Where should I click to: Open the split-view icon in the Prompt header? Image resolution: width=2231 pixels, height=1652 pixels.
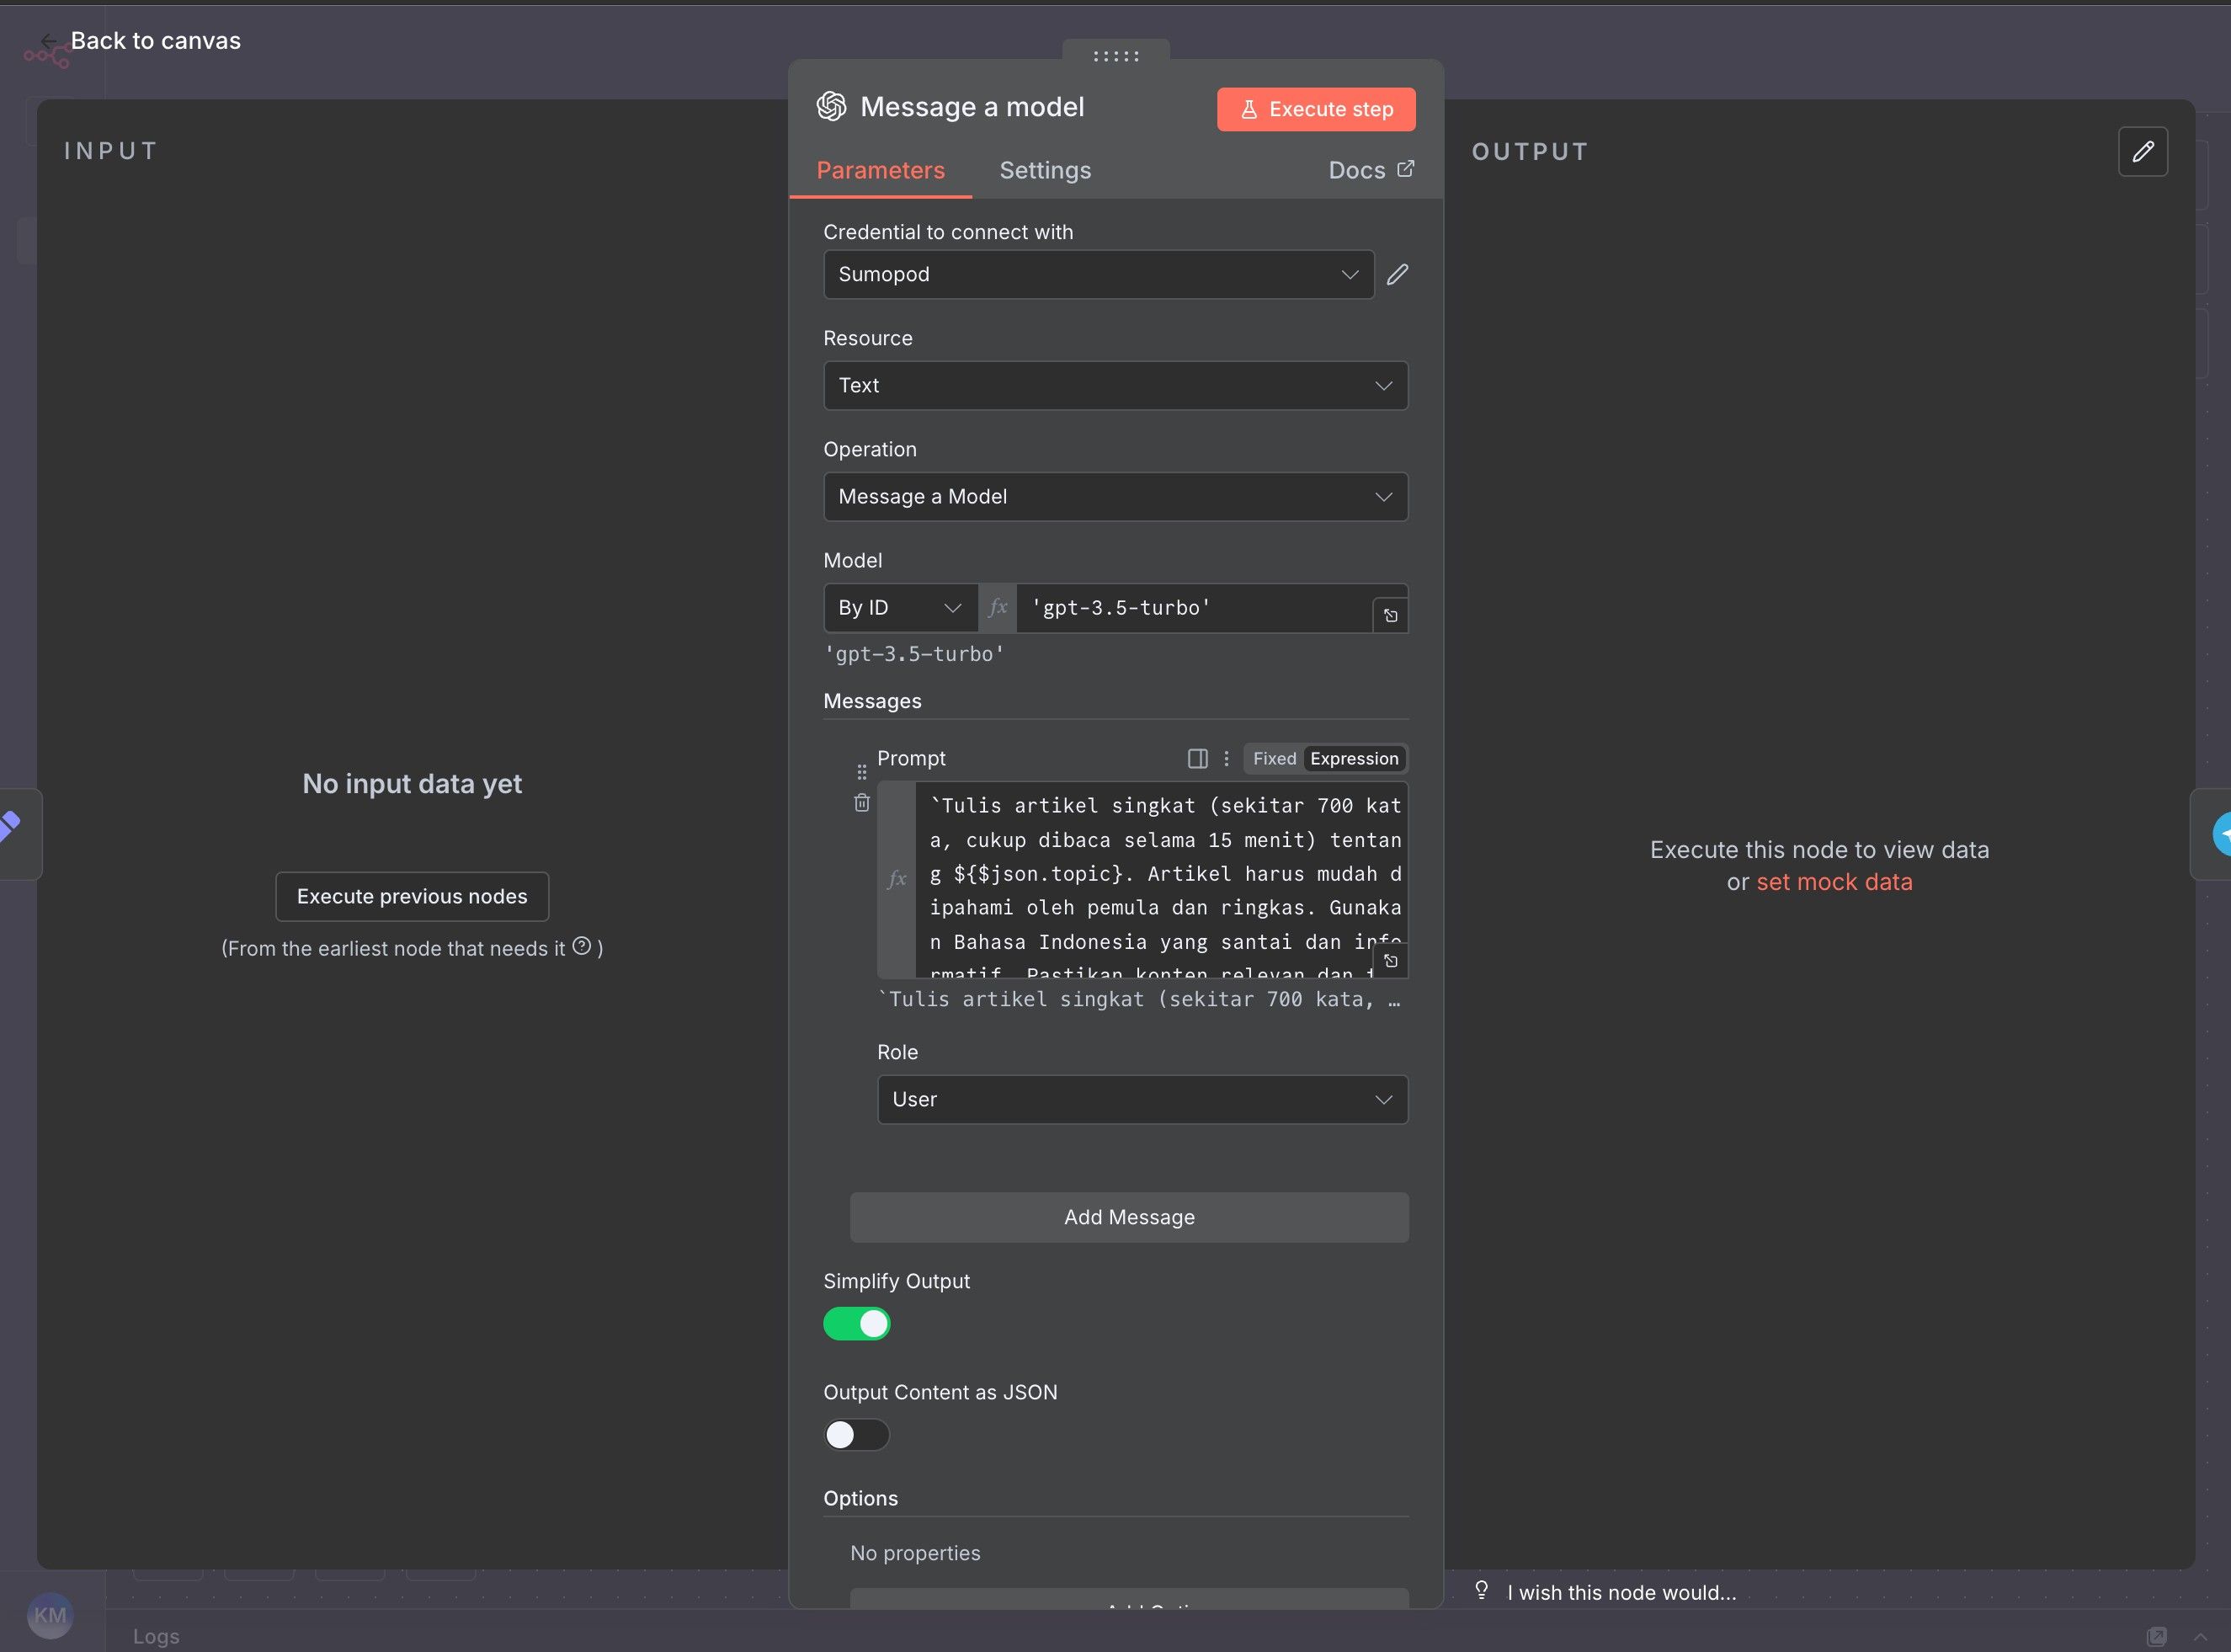1197,758
